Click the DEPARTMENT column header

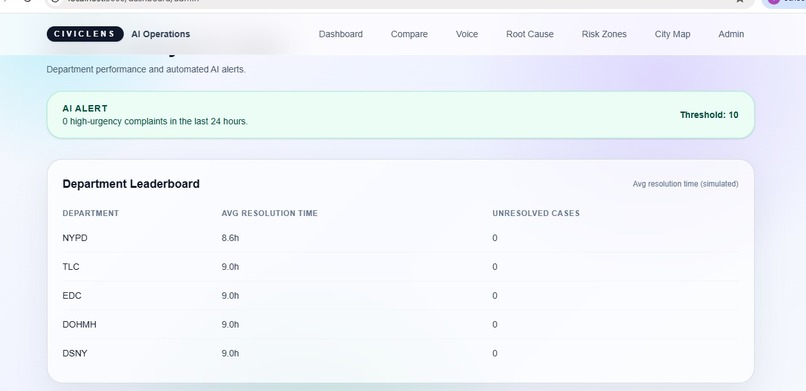90,213
